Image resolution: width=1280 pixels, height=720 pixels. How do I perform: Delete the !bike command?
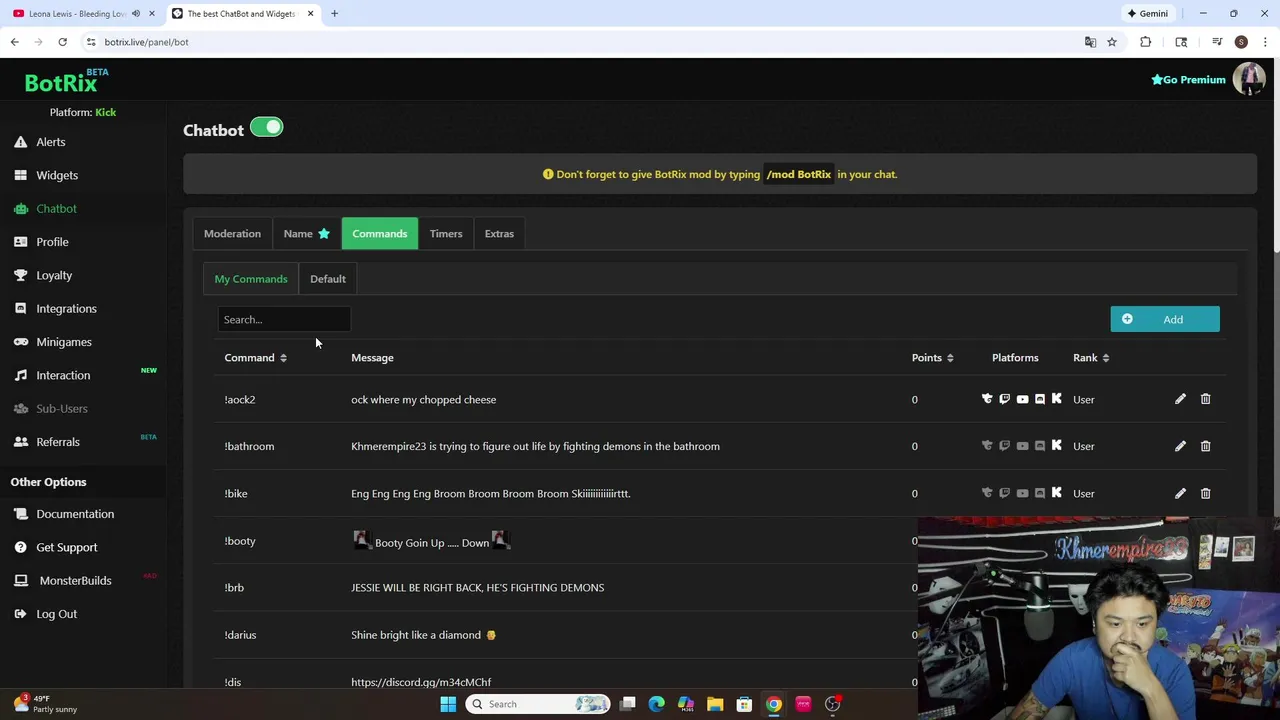(1205, 493)
